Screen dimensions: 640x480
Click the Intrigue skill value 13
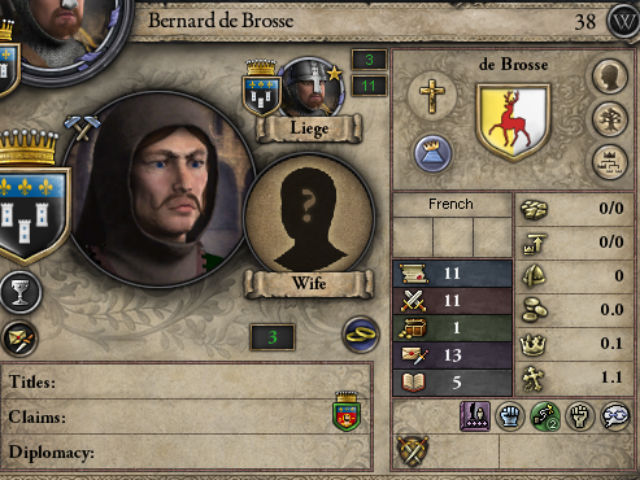[452, 356]
